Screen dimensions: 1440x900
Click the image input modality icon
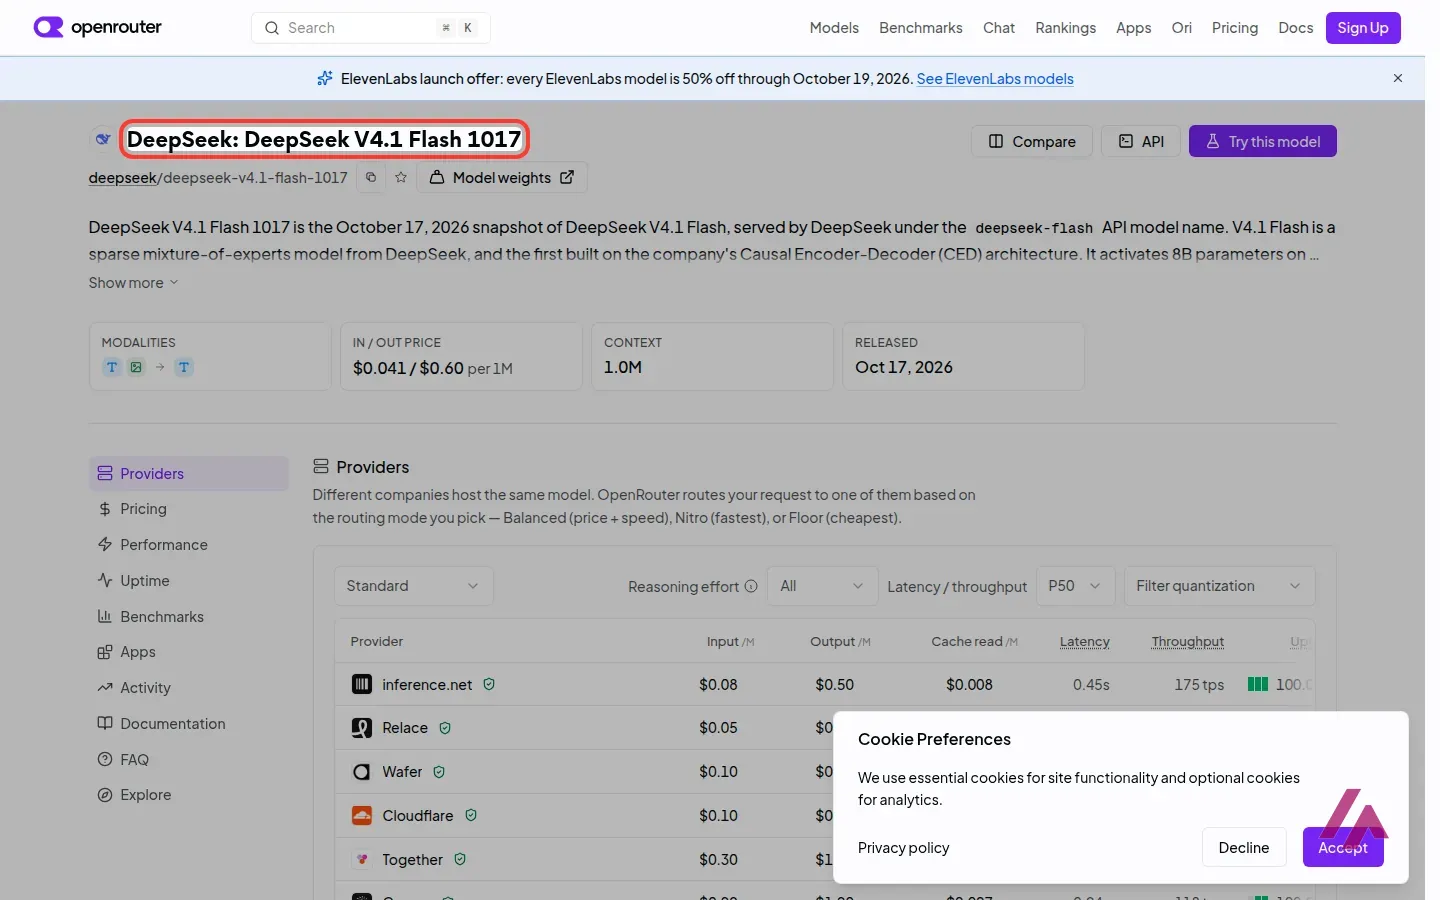(x=136, y=367)
